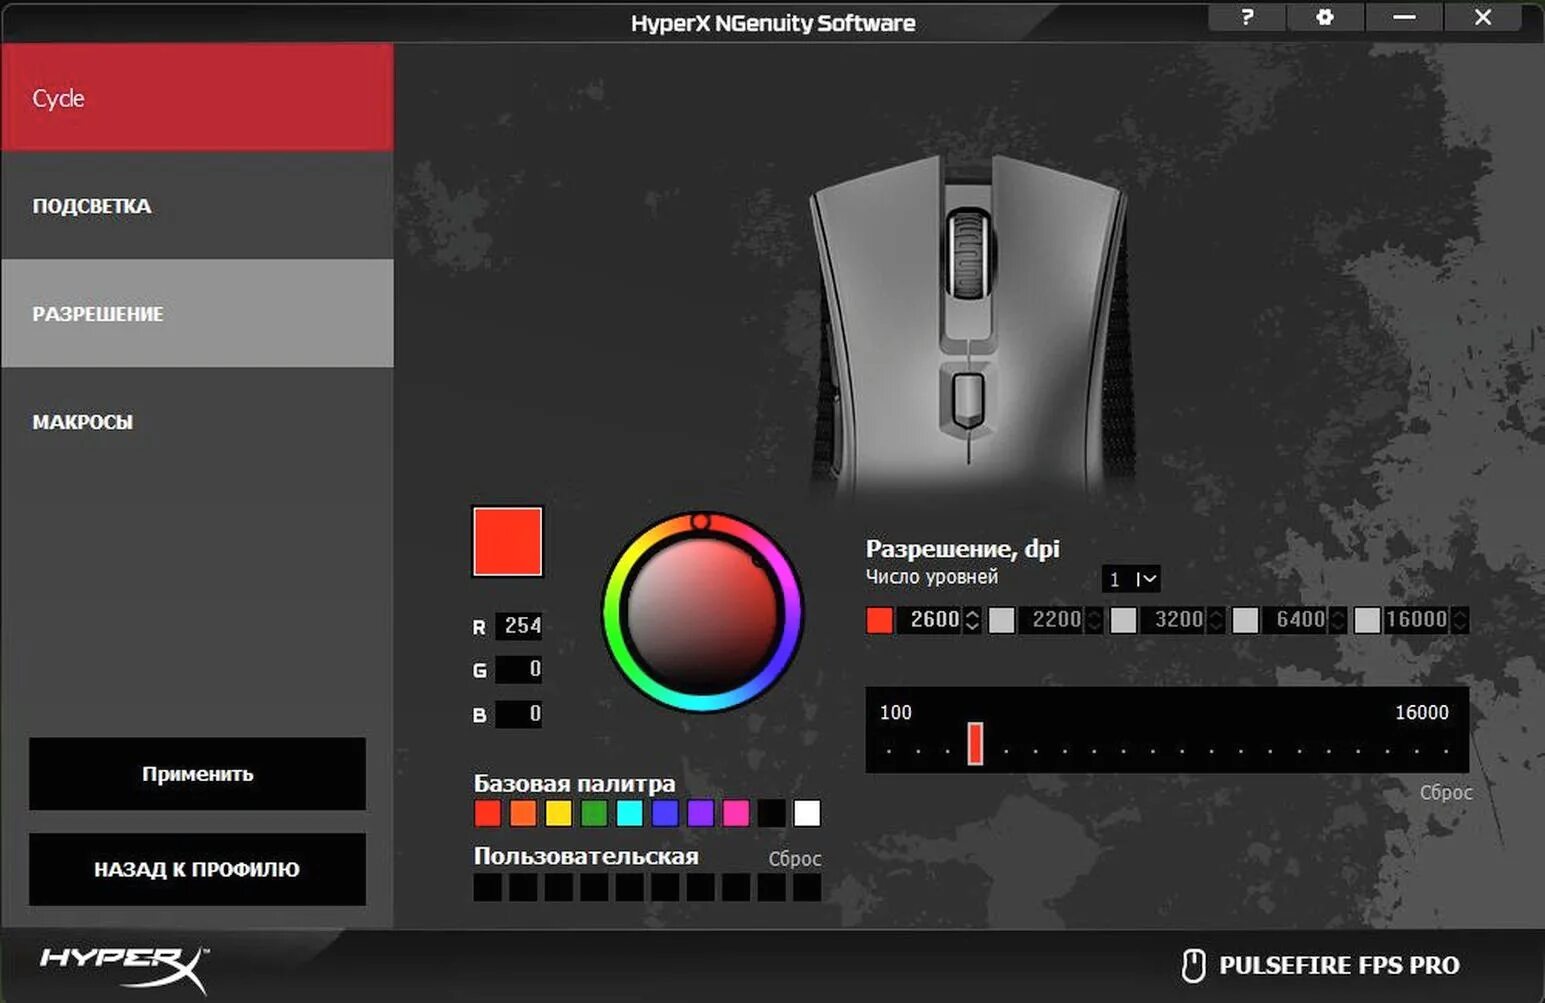Click the 3200 DPI value field
1545x1003 pixels.
1175,620
